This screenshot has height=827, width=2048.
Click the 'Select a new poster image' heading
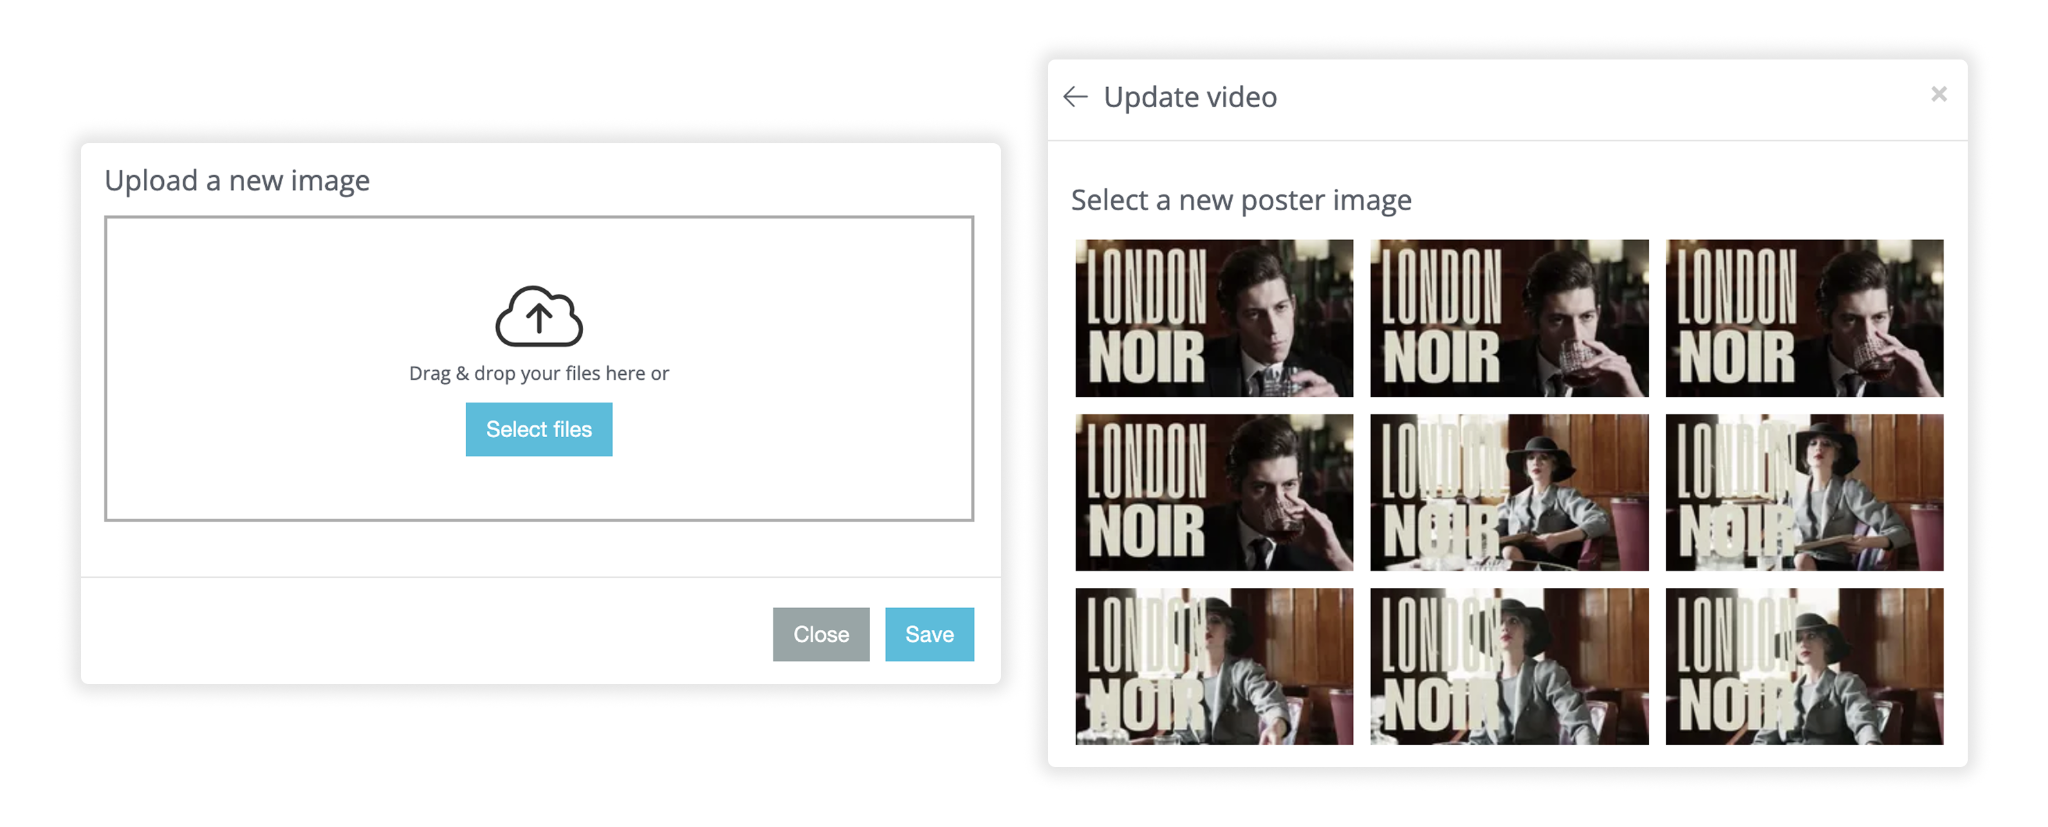1241,200
